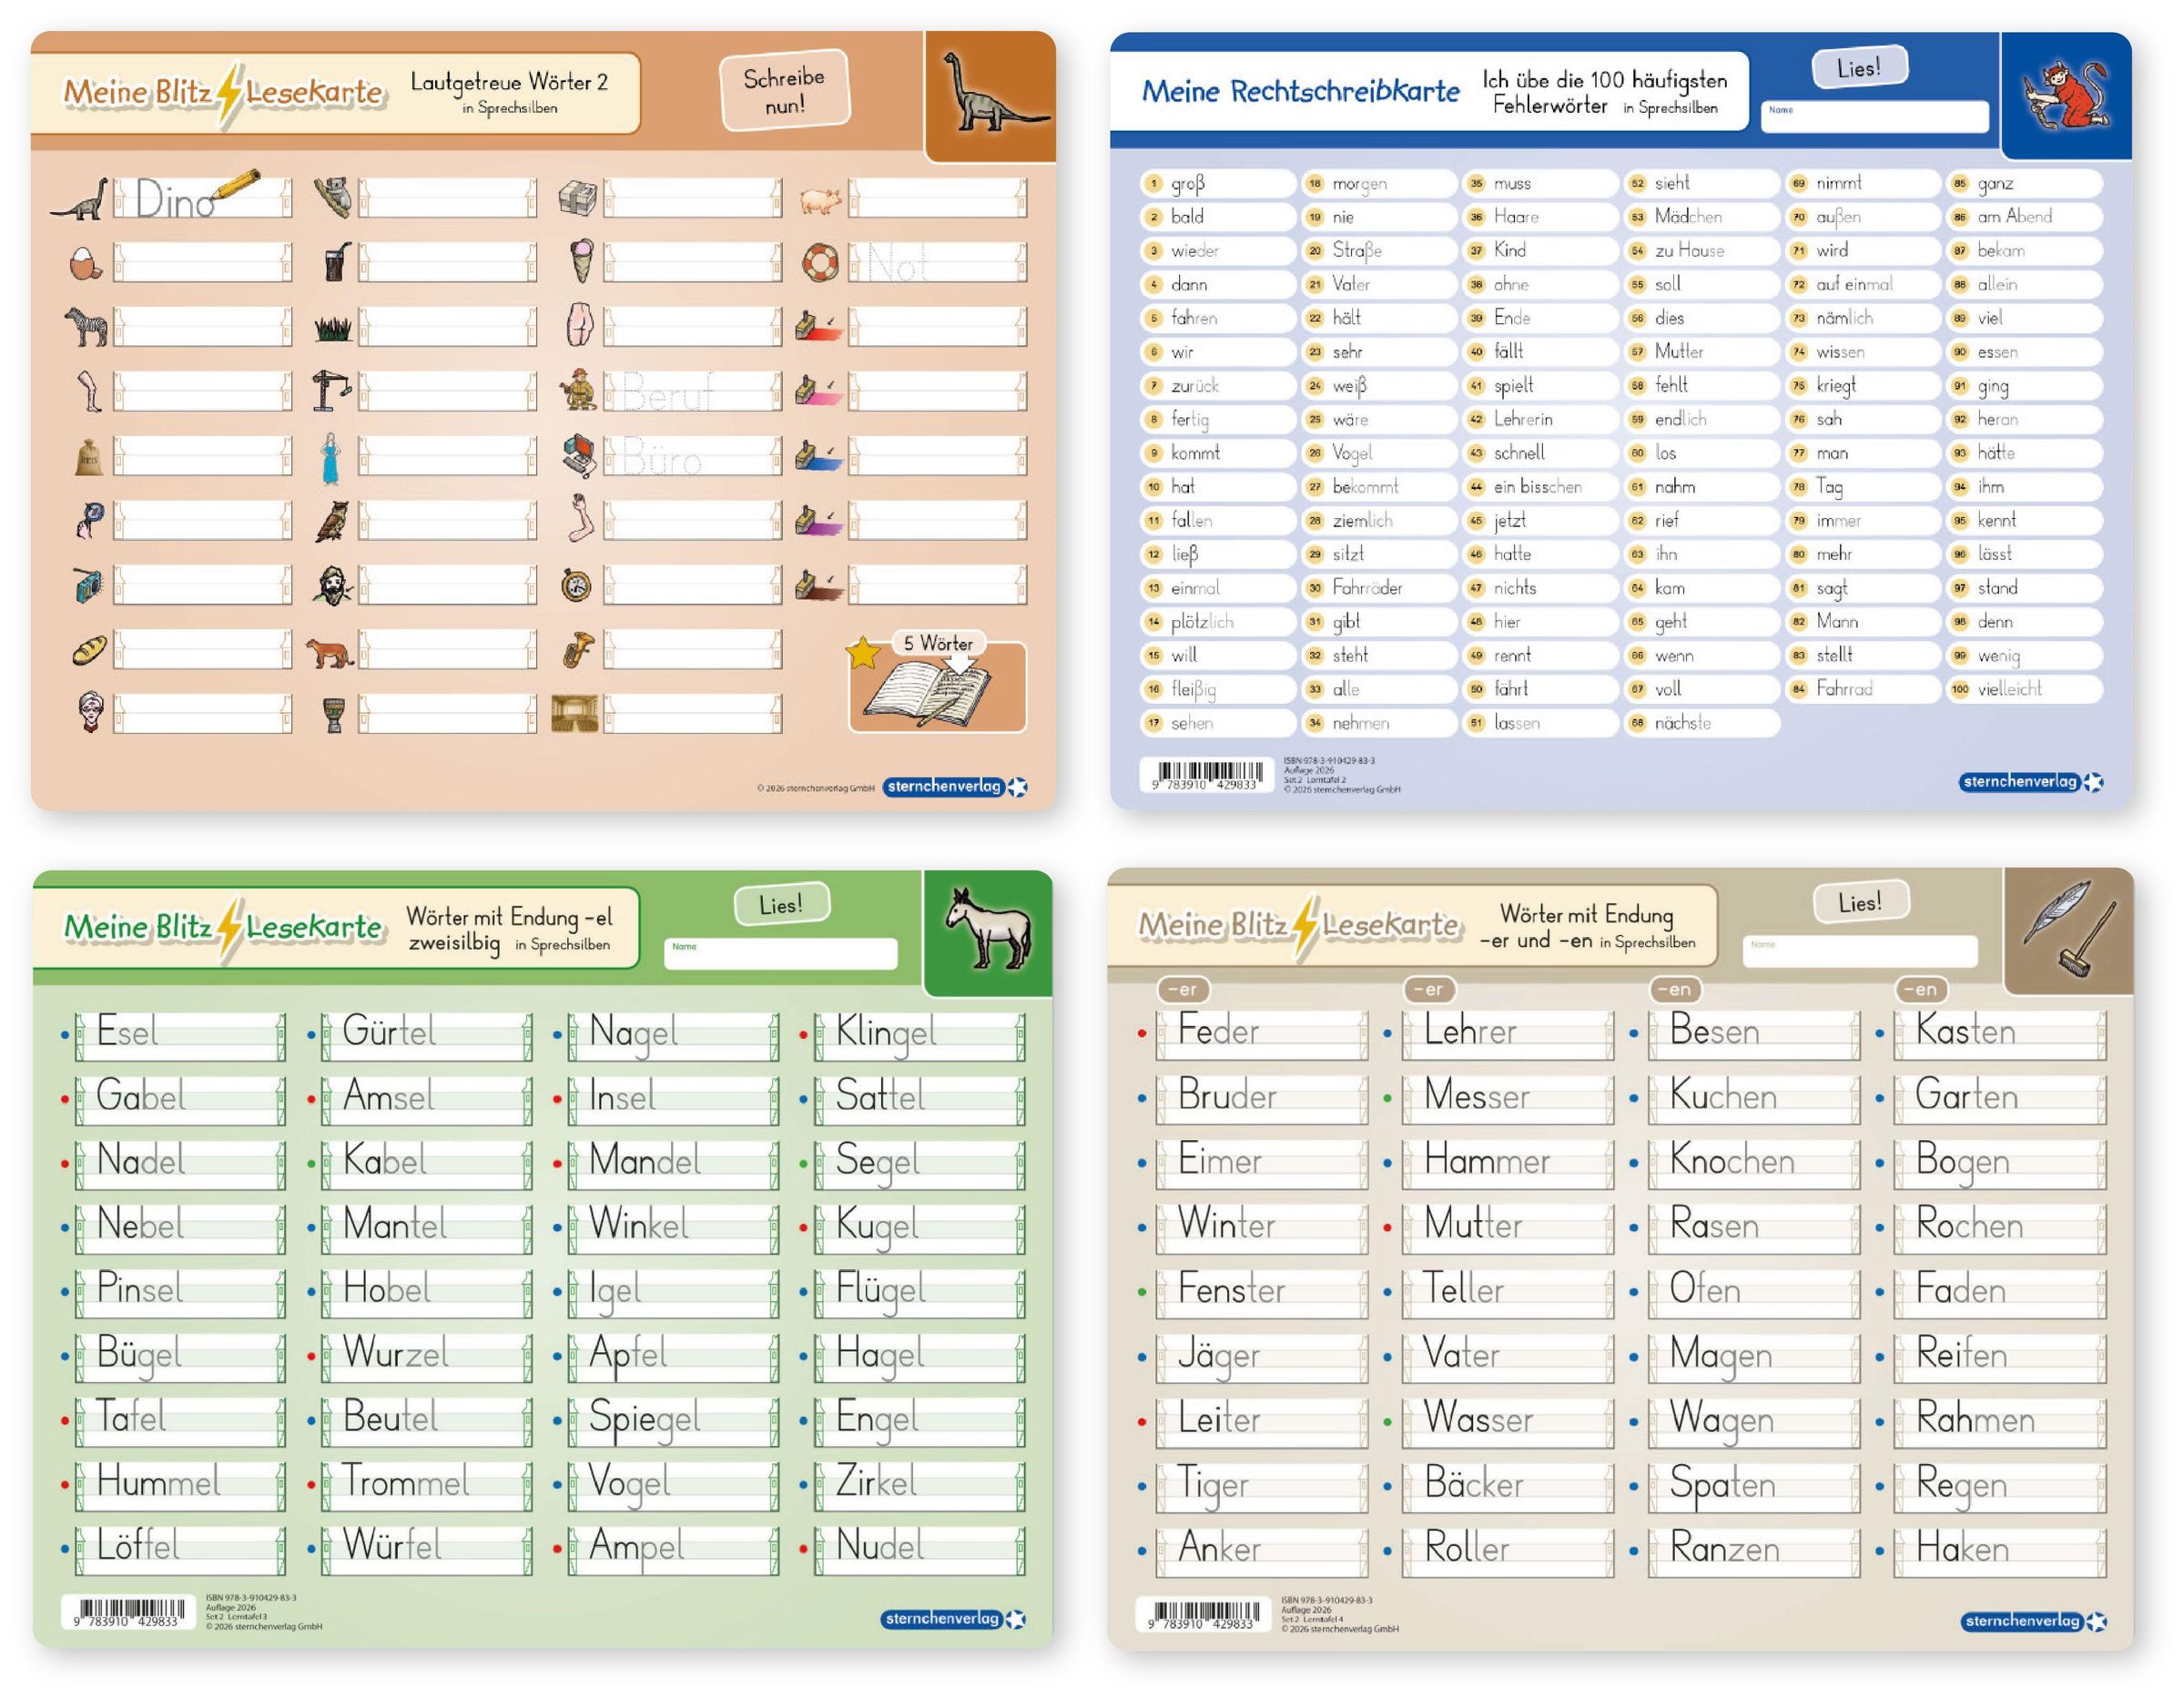
Task: Click the open book 5 Wörter picture
Action: (x=928, y=693)
